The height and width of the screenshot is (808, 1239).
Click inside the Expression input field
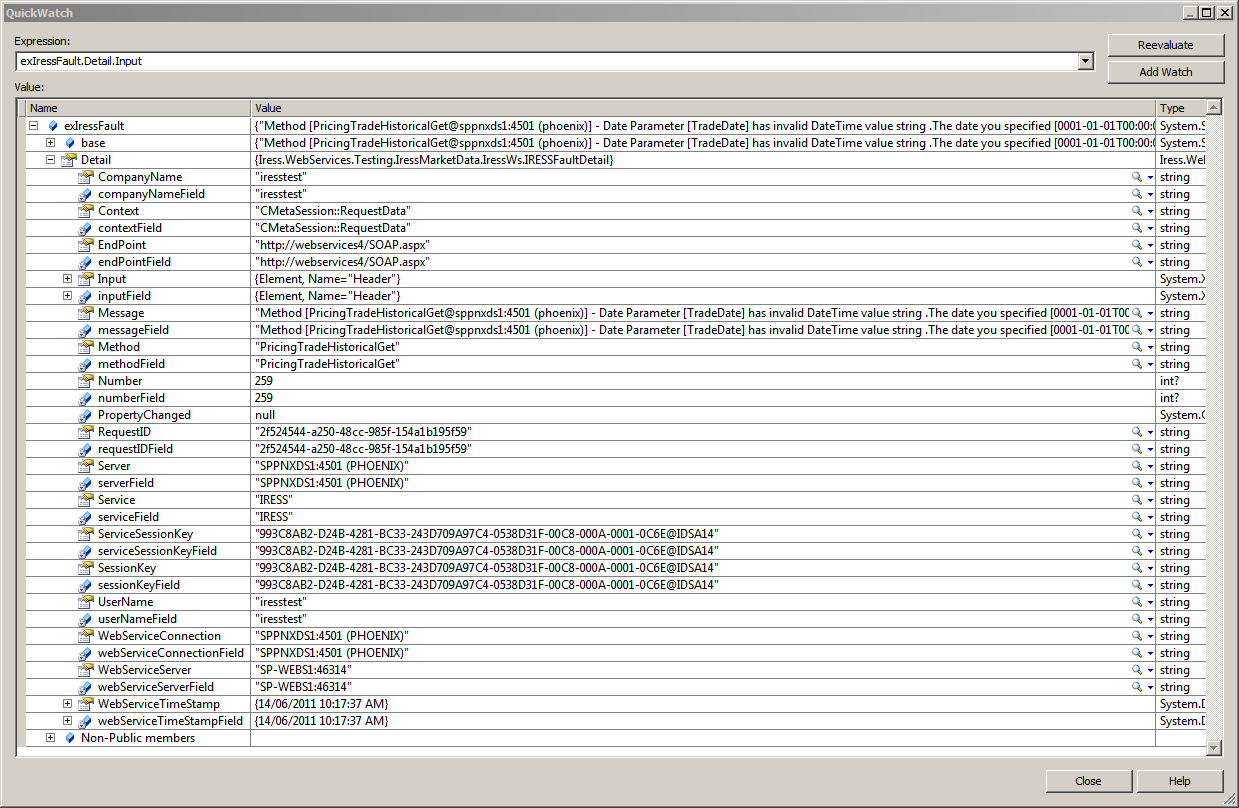(x=547, y=62)
